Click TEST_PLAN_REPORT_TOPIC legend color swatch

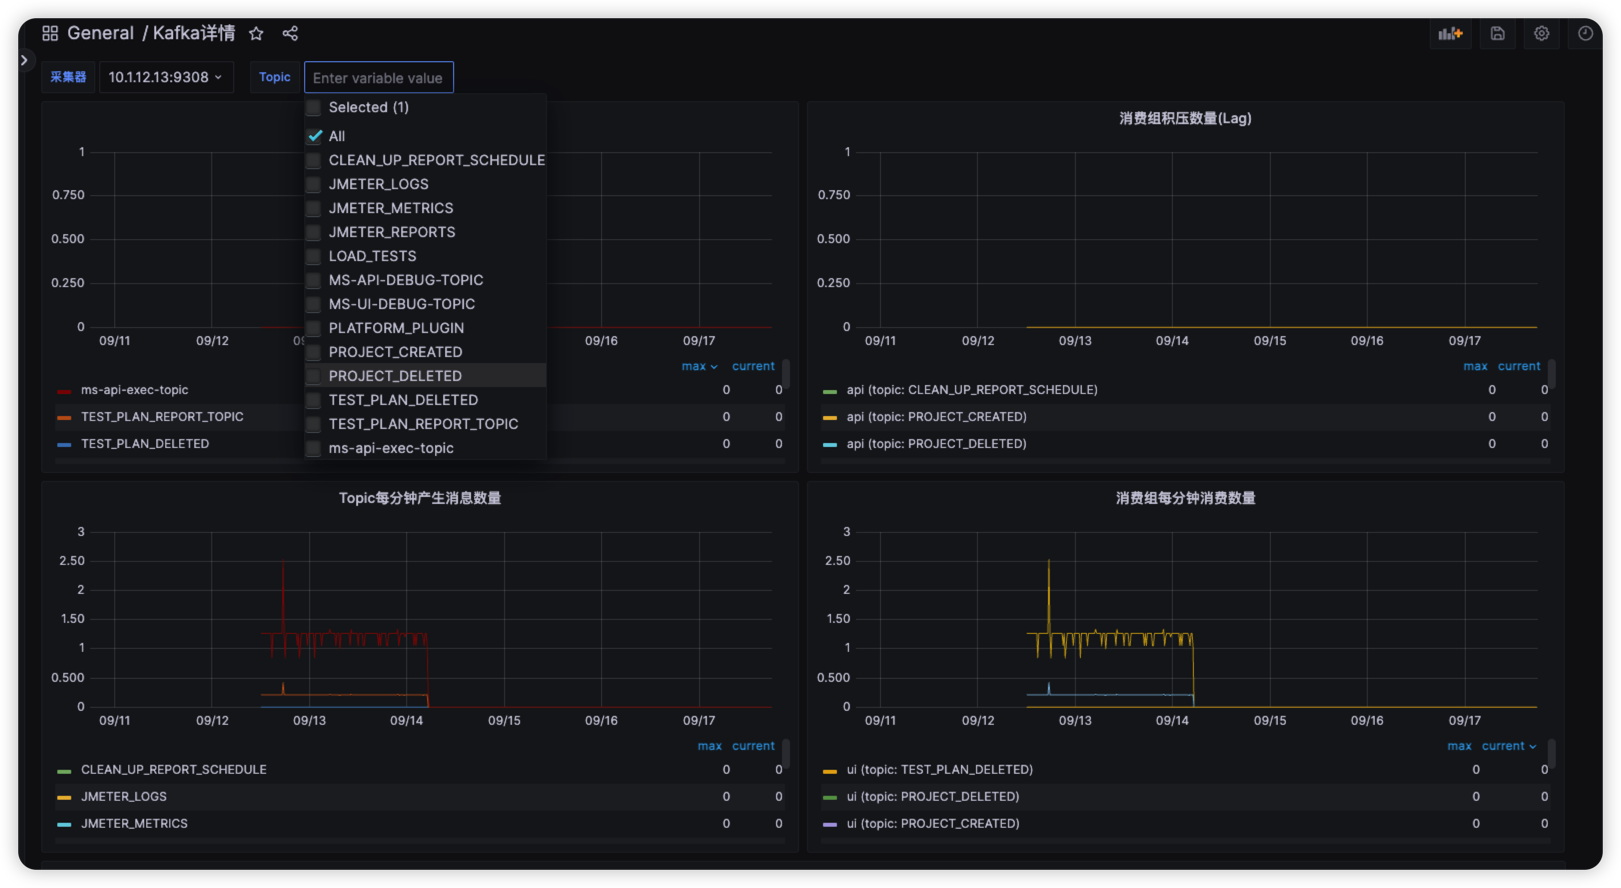[x=64, y=418]
